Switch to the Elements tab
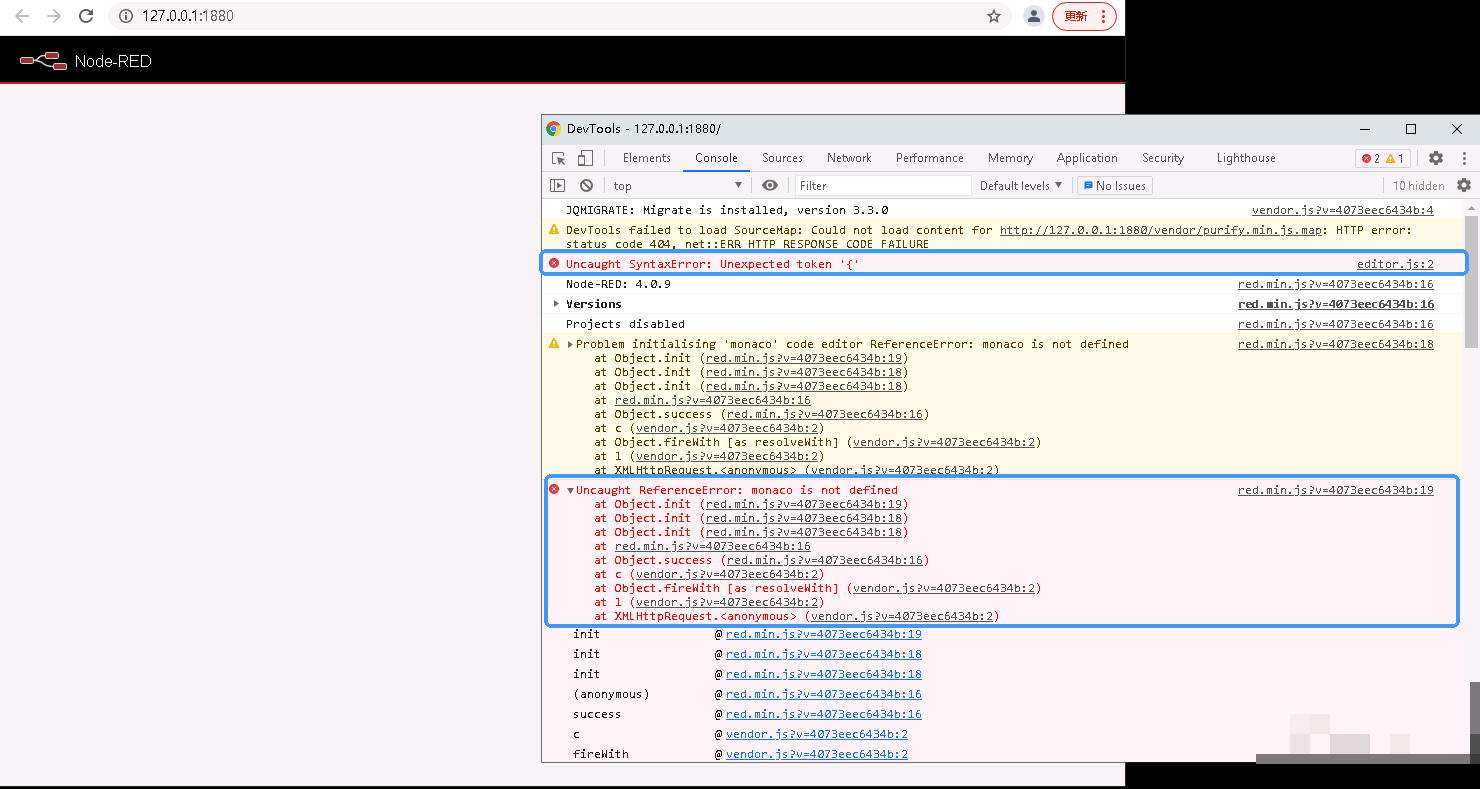 point(647,158)
